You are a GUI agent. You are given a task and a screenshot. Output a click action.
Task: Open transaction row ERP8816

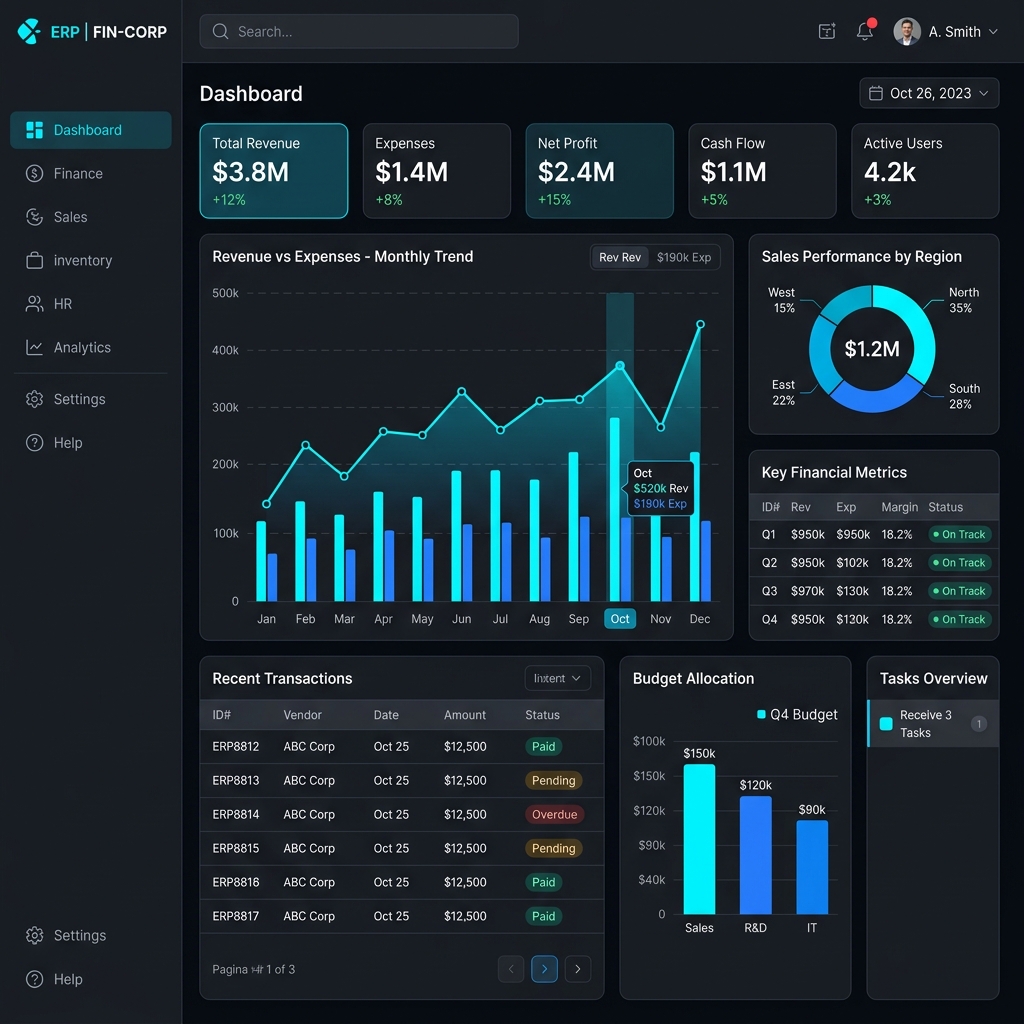402,882
